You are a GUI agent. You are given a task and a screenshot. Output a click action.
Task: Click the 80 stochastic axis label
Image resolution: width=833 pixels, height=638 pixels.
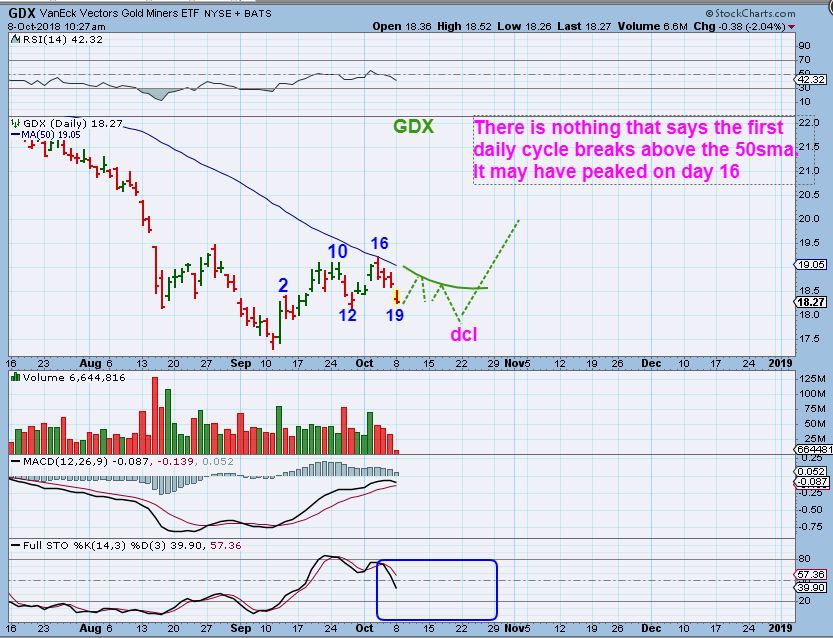[x=804, y=559]
